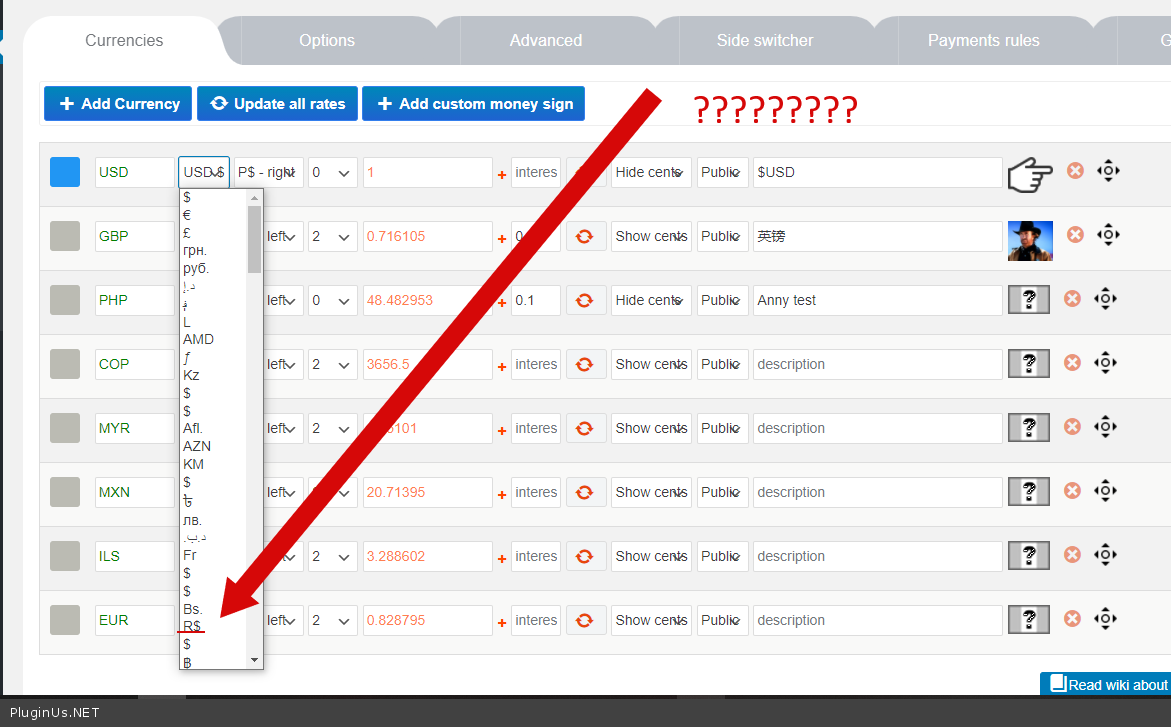Delete the ILS currency row
This screenshot has height=727, width=1171.
[1072, 554]
